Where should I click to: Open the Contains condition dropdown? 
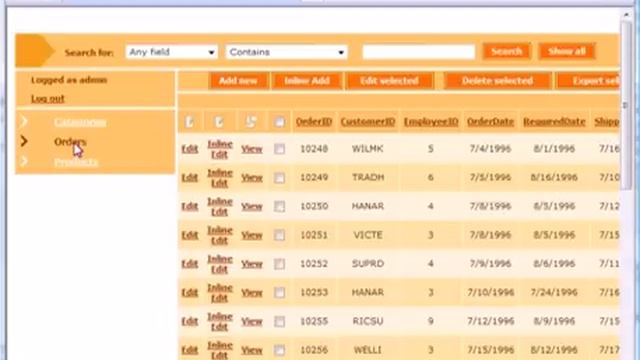(286, 52)
